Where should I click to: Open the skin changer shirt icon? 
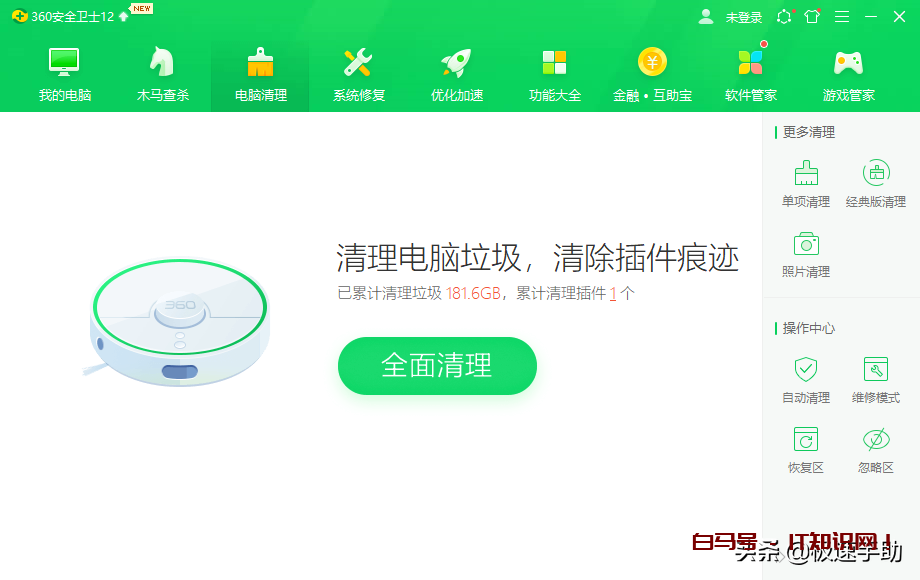[812, 16]
